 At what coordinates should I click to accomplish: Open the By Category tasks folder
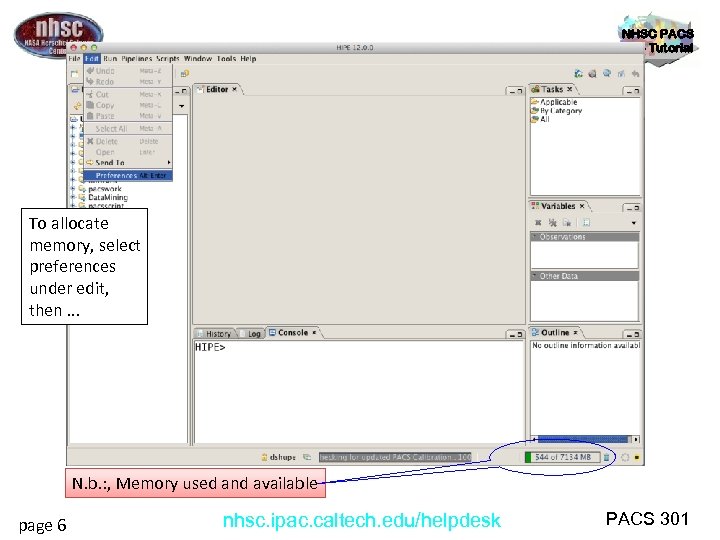point(557,111)
